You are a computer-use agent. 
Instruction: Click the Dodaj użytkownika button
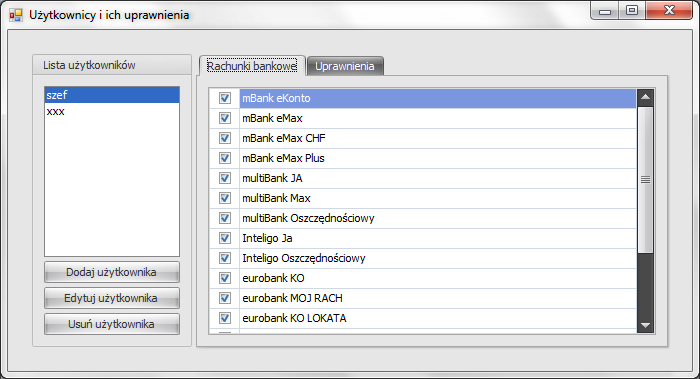tap(112, 272)
